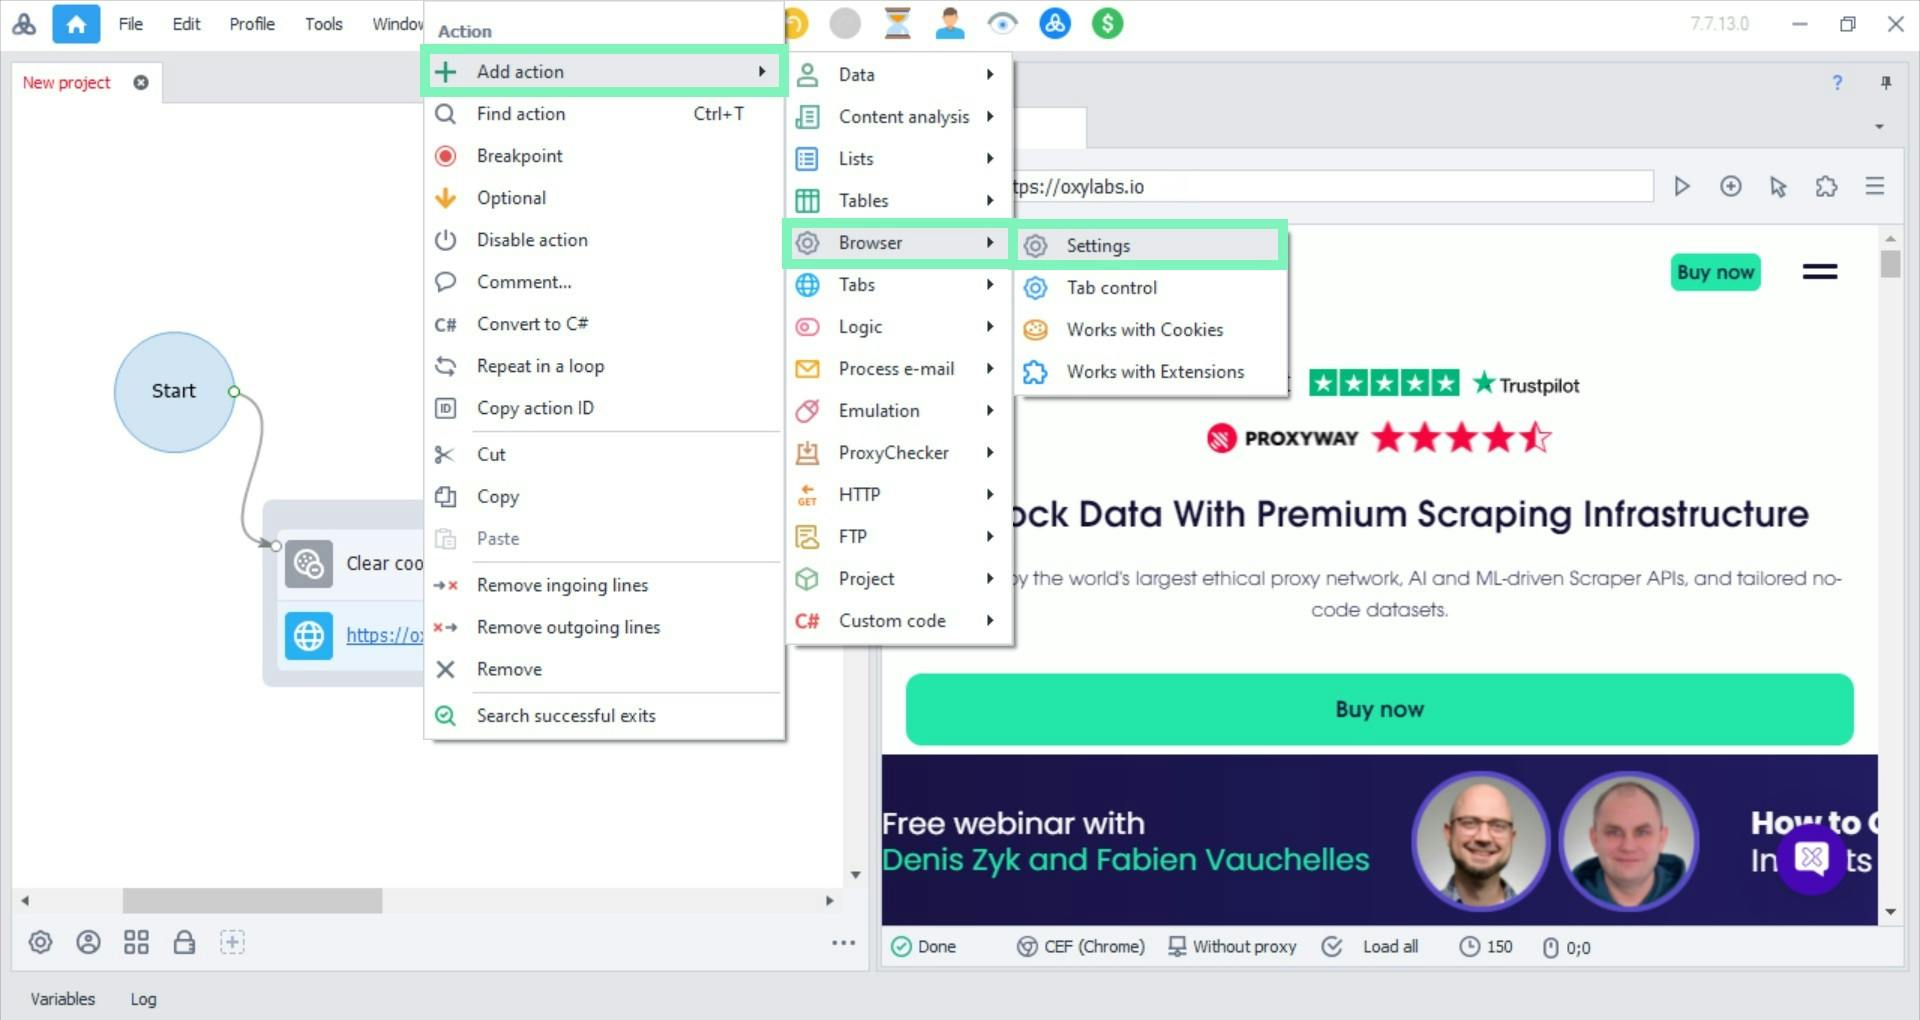Open the Emulation submenu

879,410
